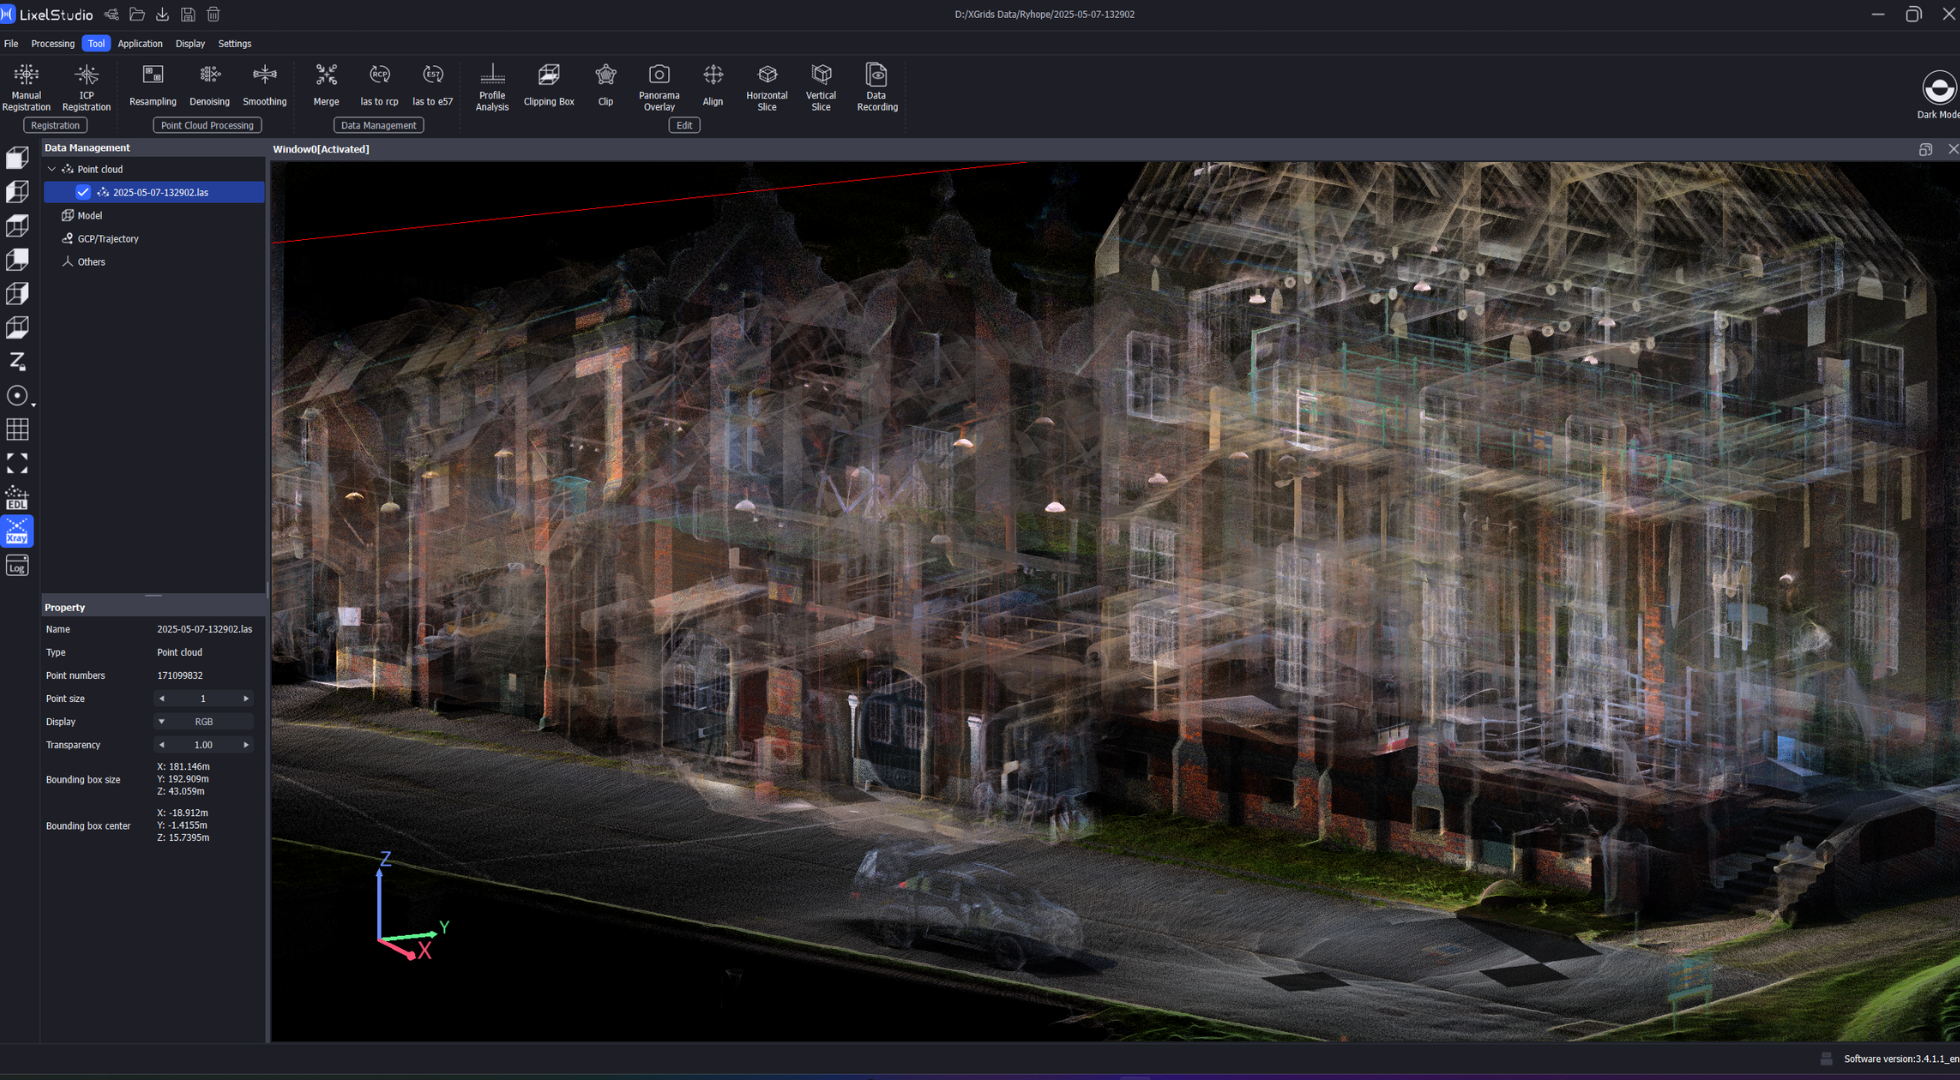The width and height of the screenshot is (1960, 1080).
Task: Launch the Profile Analysis tool
Action: click(x=491, y=86)
